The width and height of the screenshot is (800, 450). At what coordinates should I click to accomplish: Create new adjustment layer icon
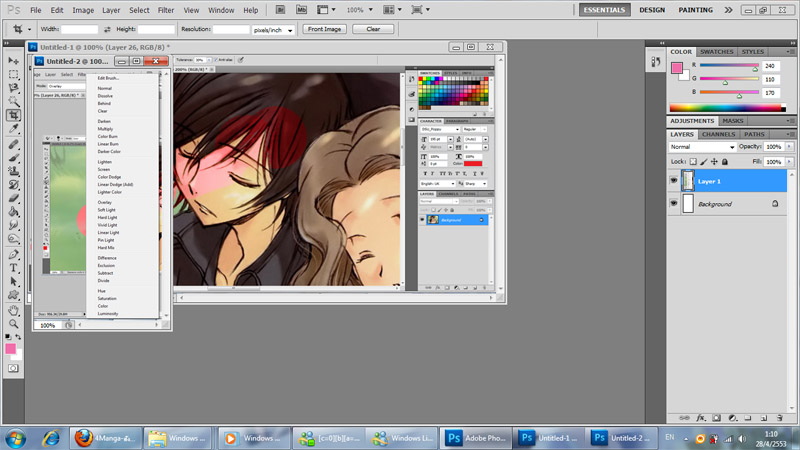tap(733, 418)
